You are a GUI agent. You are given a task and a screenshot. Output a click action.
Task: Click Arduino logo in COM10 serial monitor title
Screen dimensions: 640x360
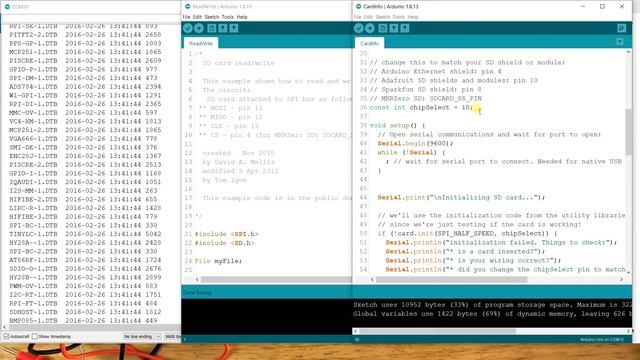[x=7, y=7]
